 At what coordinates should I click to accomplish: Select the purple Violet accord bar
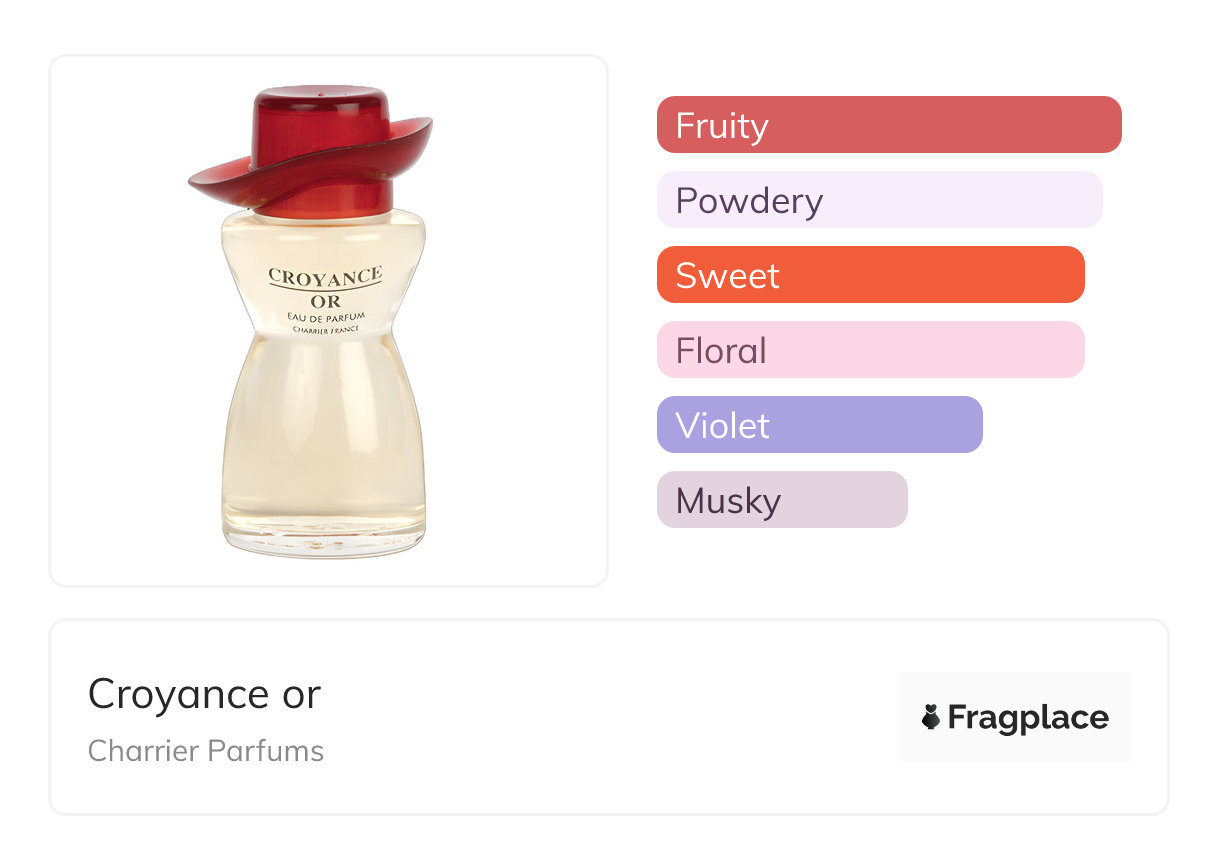(x=819, y=425)
